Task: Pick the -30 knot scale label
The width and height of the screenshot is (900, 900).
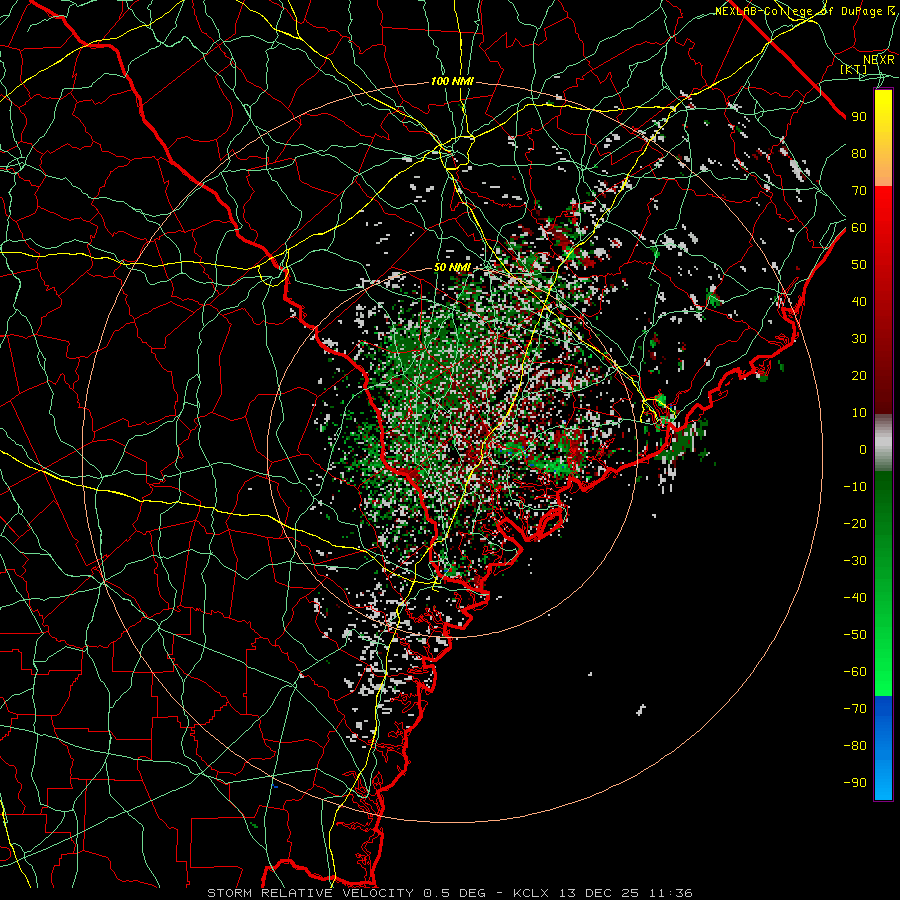Action: [855, 561]
